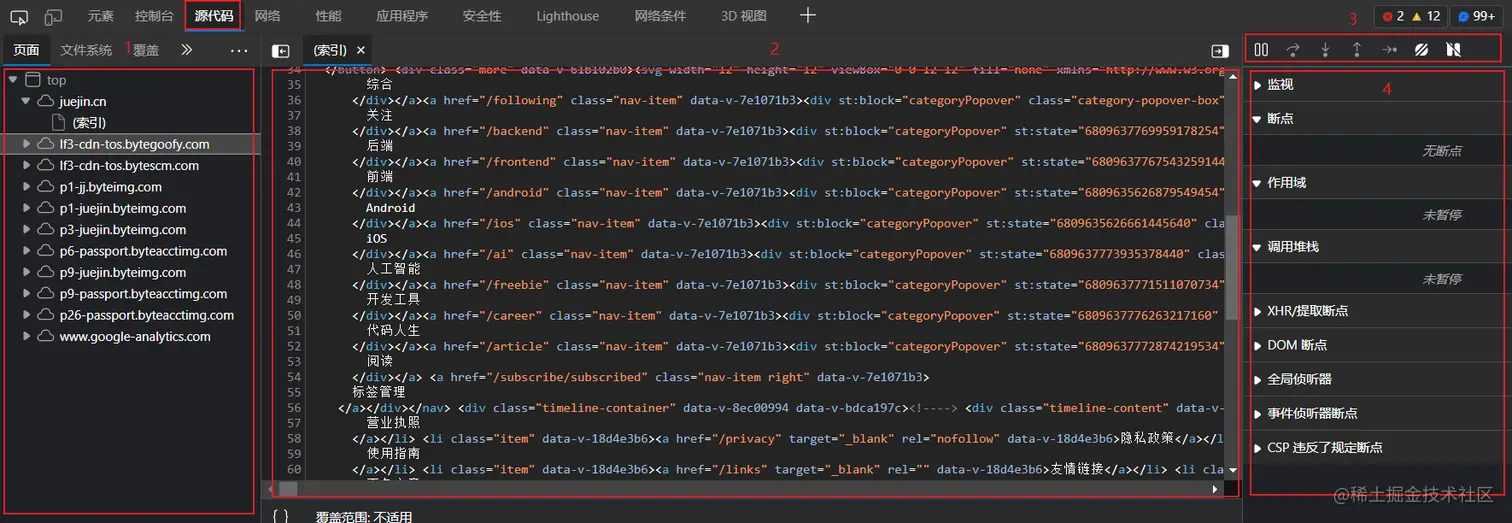This screenshot has height=523, width=1512.
Task: Open navigator three-dot more options
Action: pos(239,50)
